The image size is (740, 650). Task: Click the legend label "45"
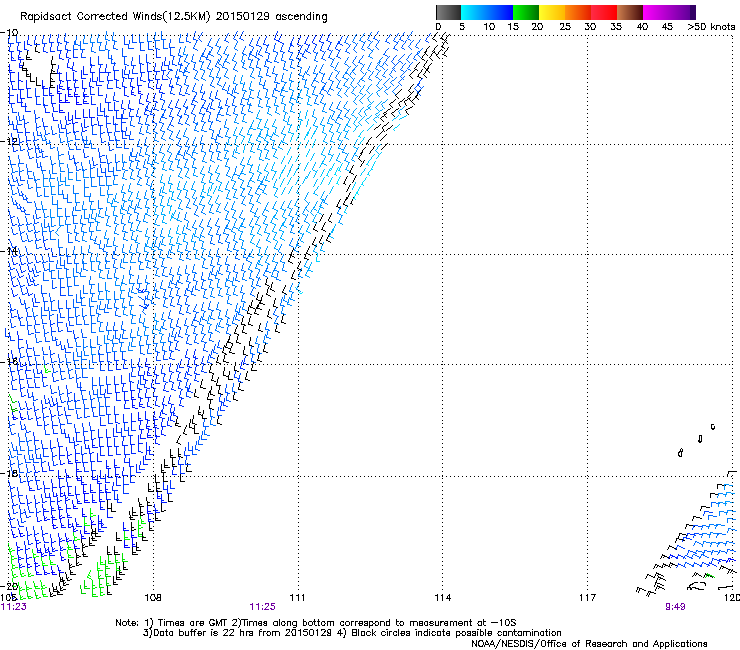(667, 27)
